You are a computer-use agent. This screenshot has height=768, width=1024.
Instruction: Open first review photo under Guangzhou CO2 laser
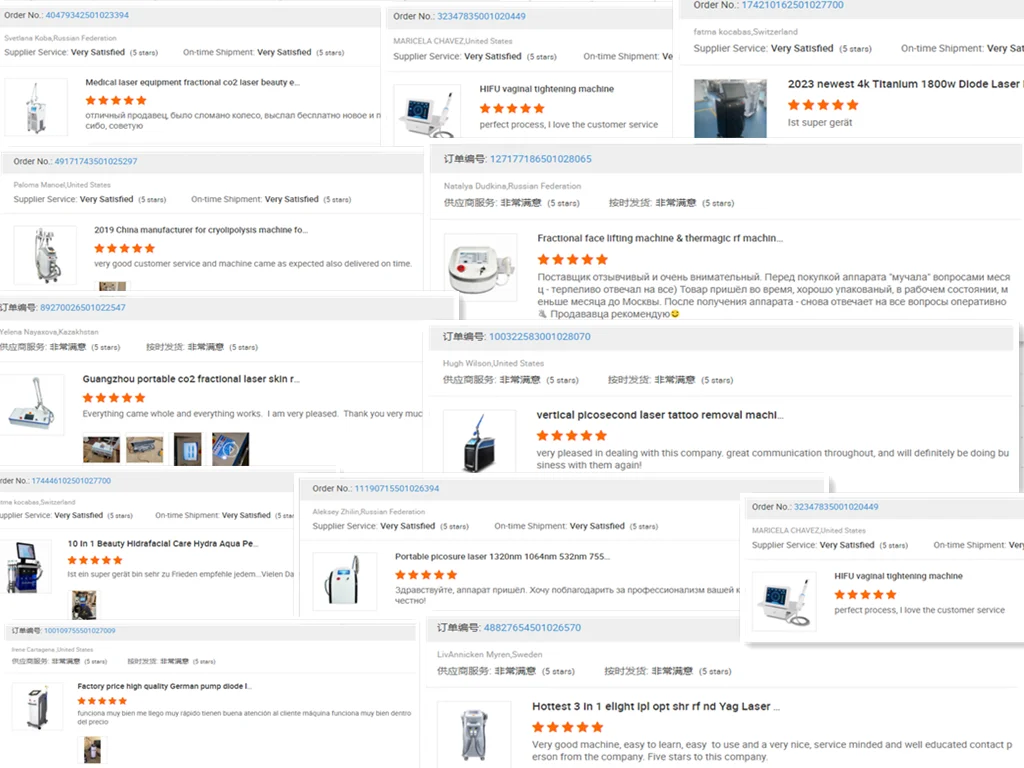click(x=101, y=449)
